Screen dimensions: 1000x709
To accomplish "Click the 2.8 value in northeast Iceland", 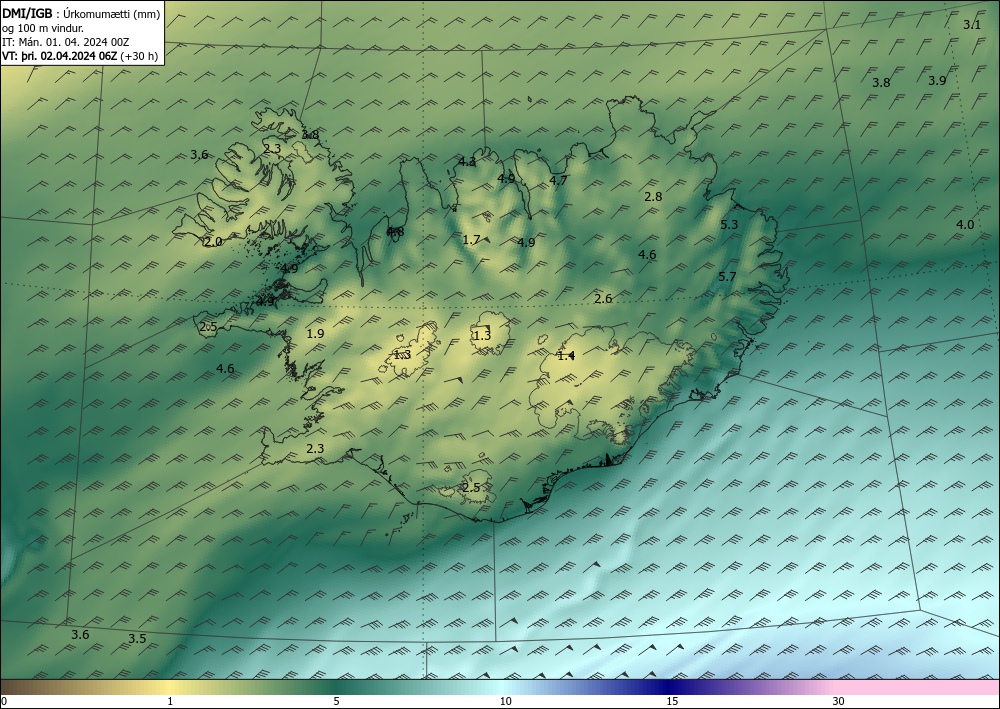I will point(653,196).
